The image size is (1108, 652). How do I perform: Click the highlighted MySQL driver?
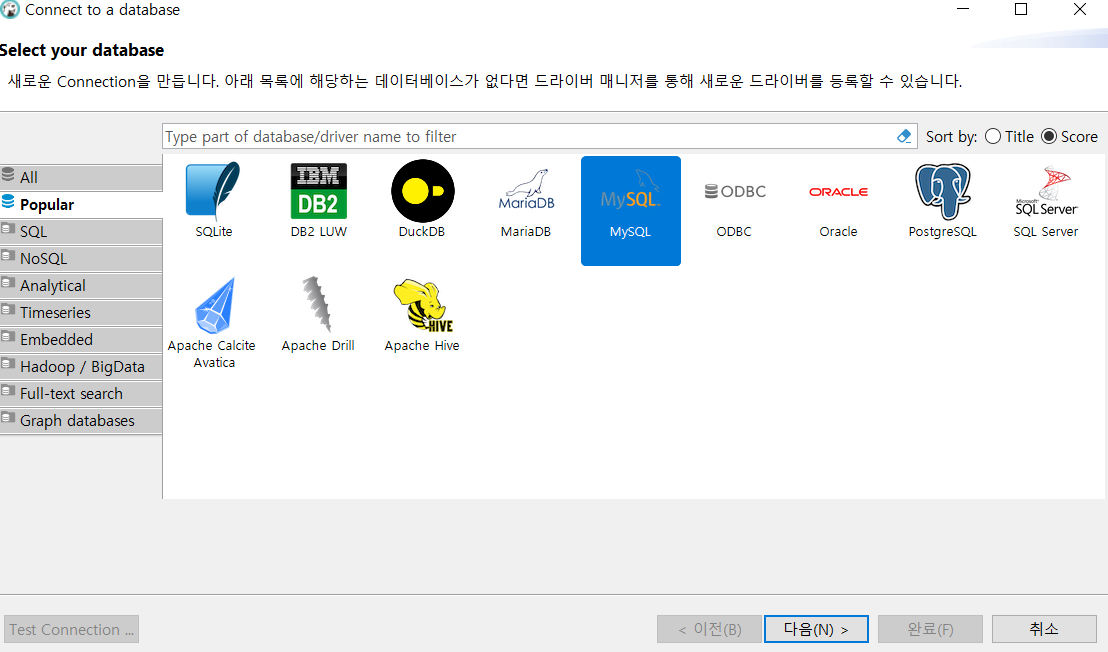(630, 211)
